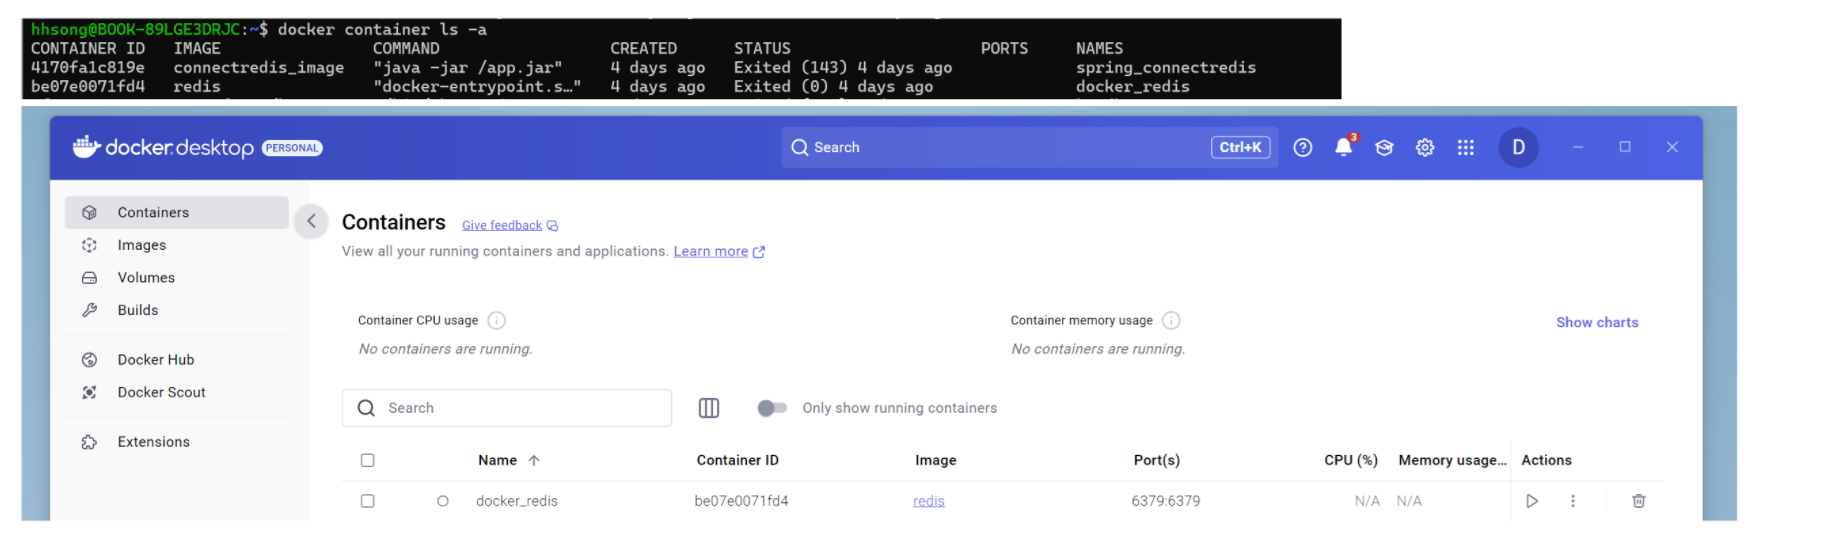Delete the docker_redis container
1843x559 pixels.
coord(1639,501)
